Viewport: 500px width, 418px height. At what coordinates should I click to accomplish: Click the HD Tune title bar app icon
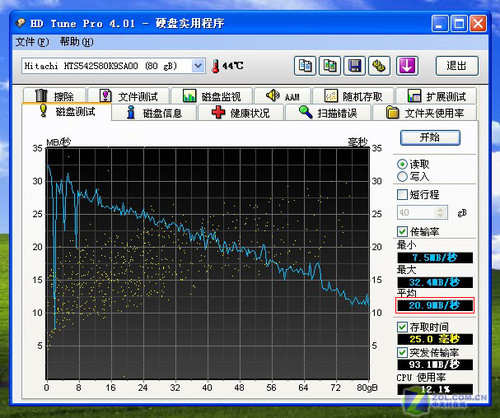tap(20, 23)
